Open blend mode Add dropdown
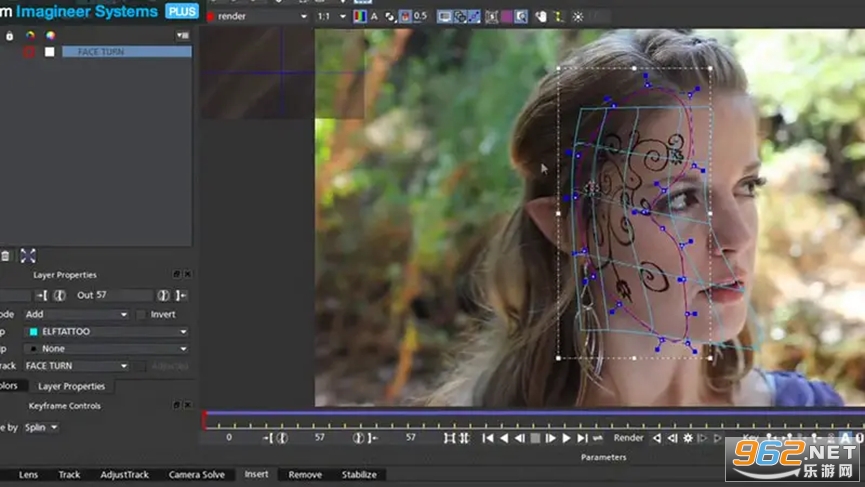 click(76, 314)
